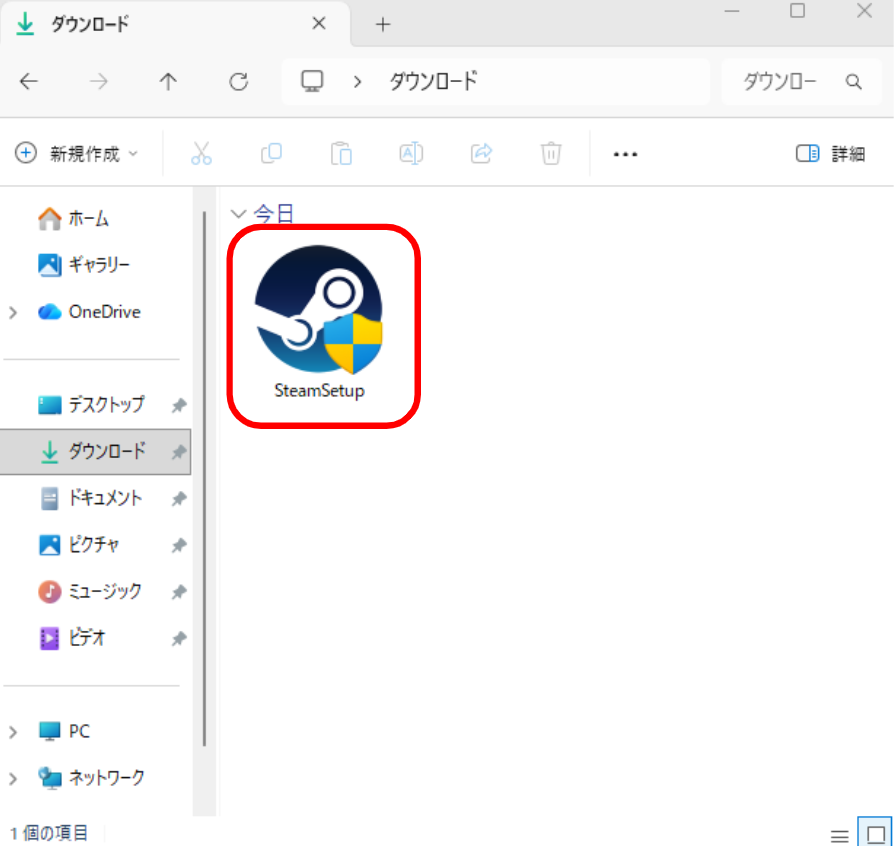Click ダウンロード breadcrumb in address bar
This screenshot has height=846, width=895.
(x=434, y=81)
